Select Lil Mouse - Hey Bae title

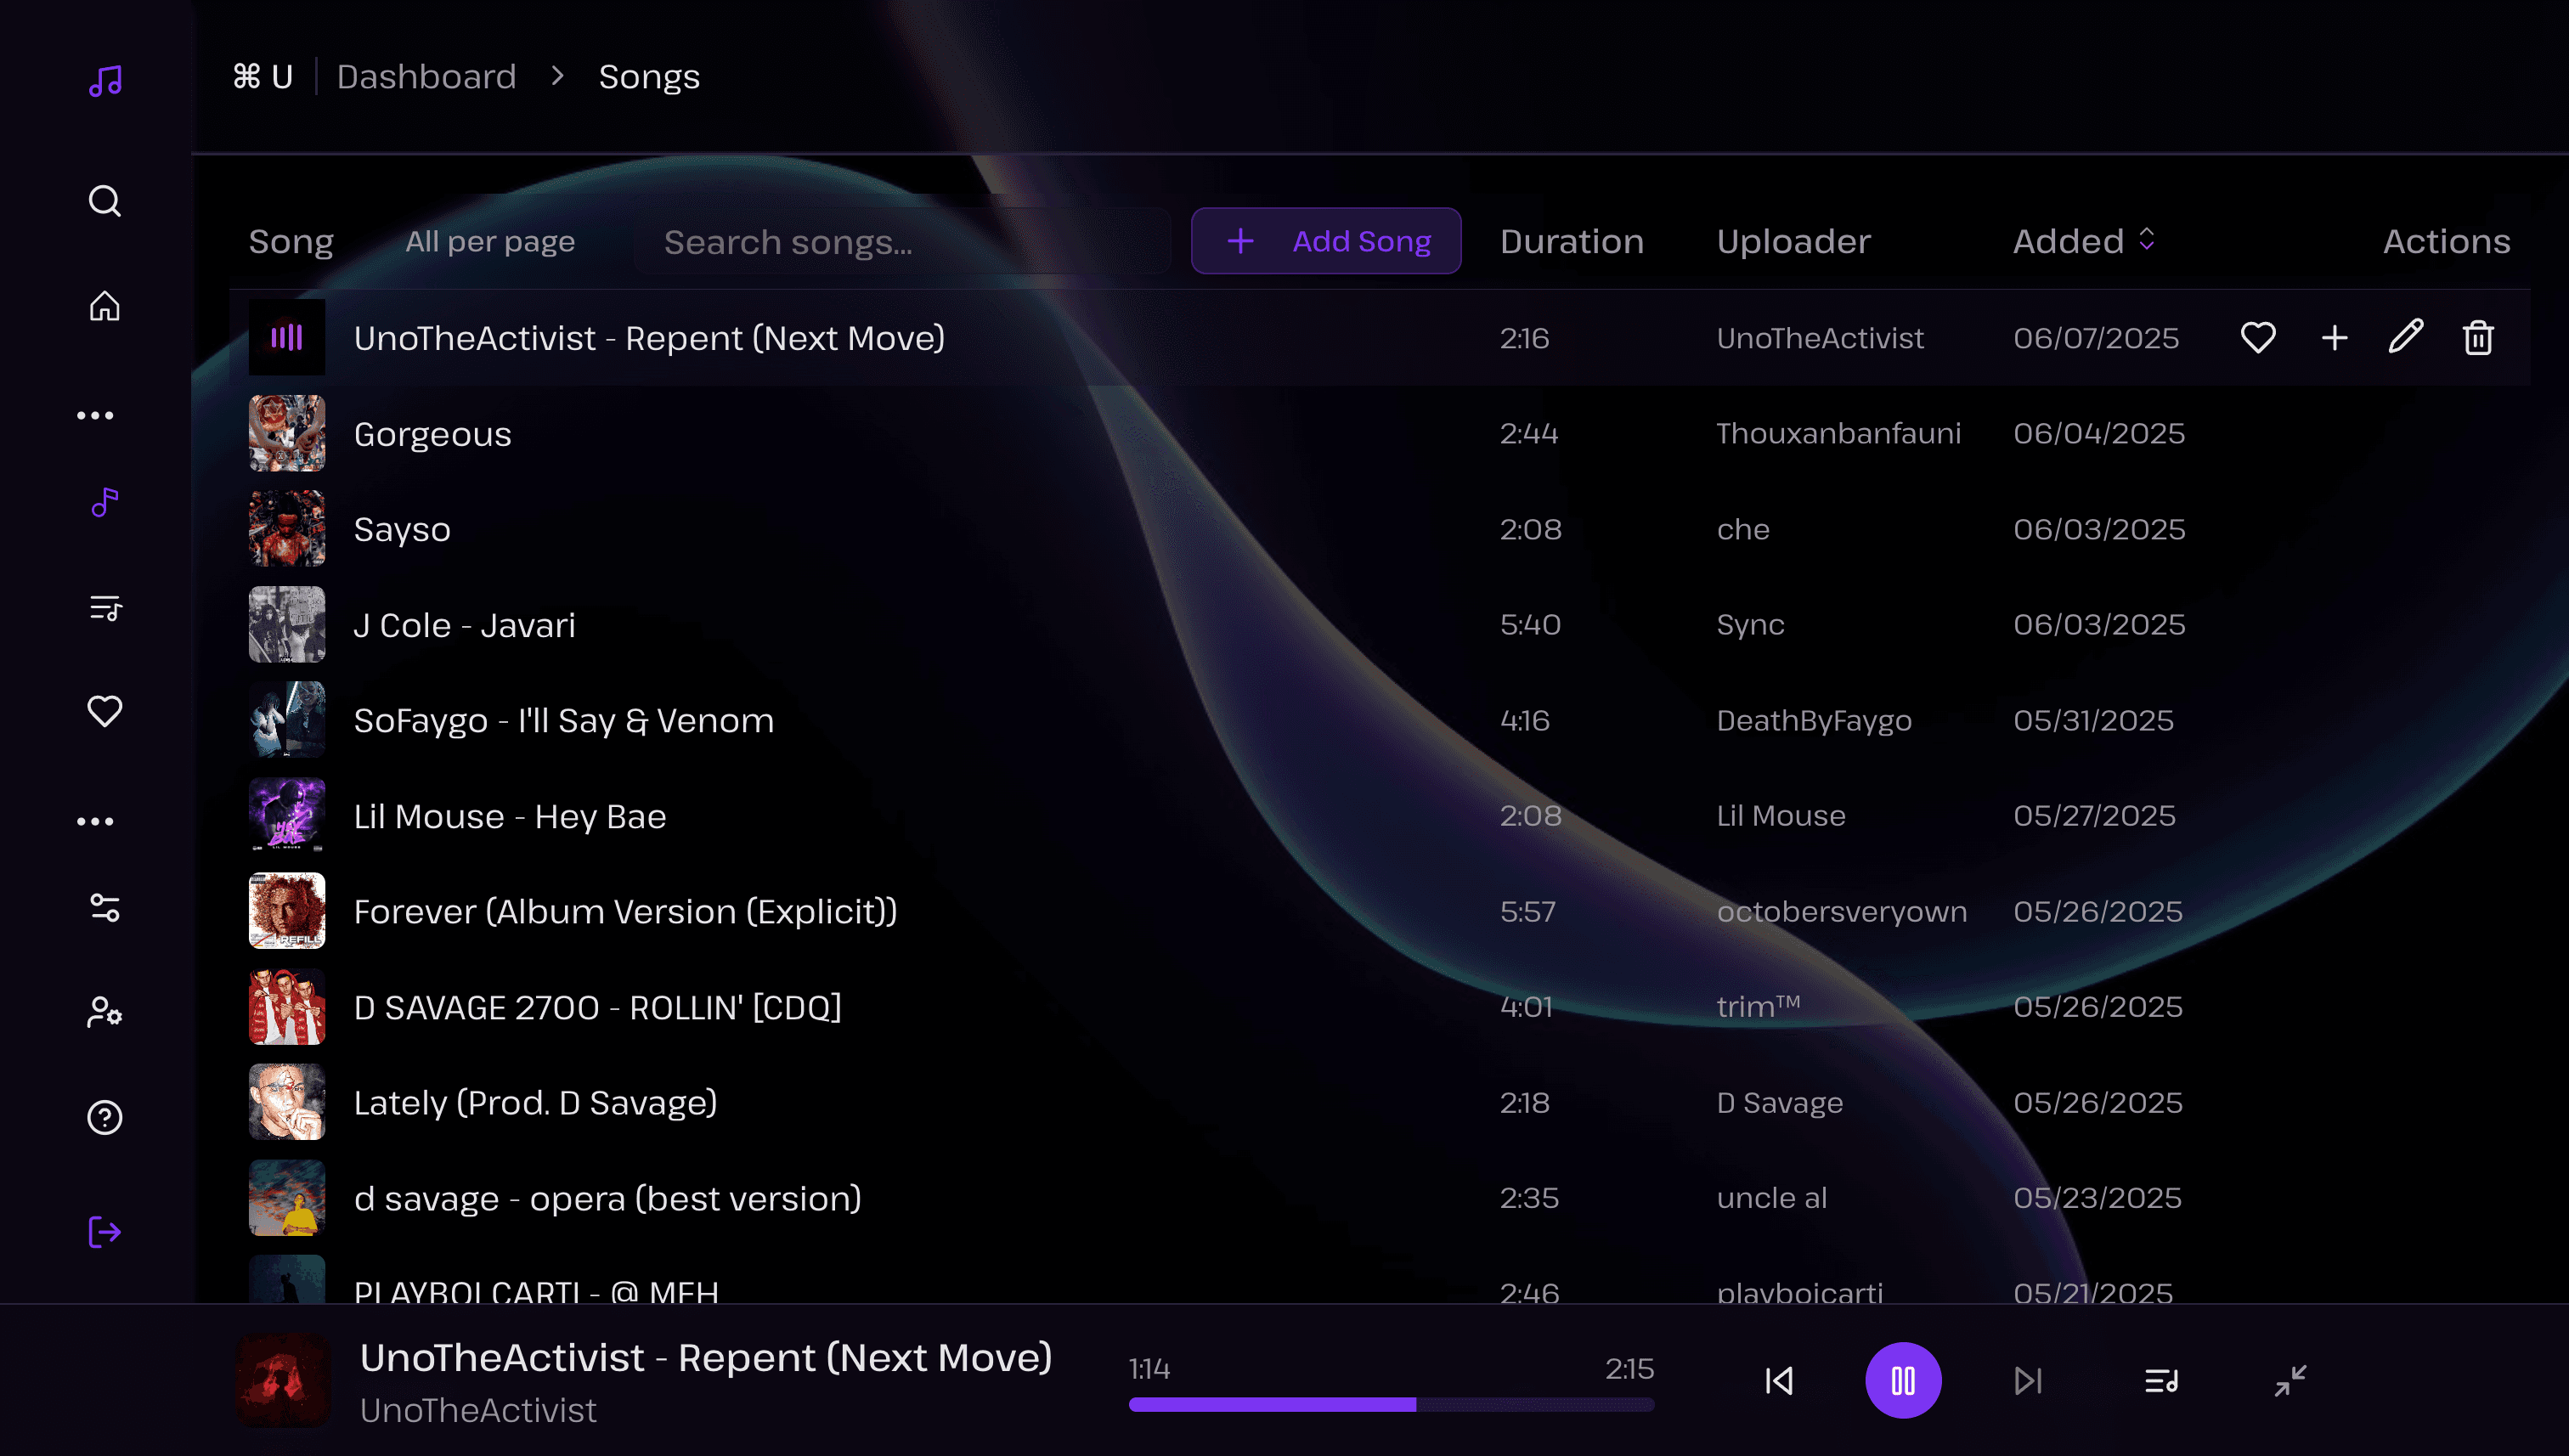coord(510,816)
